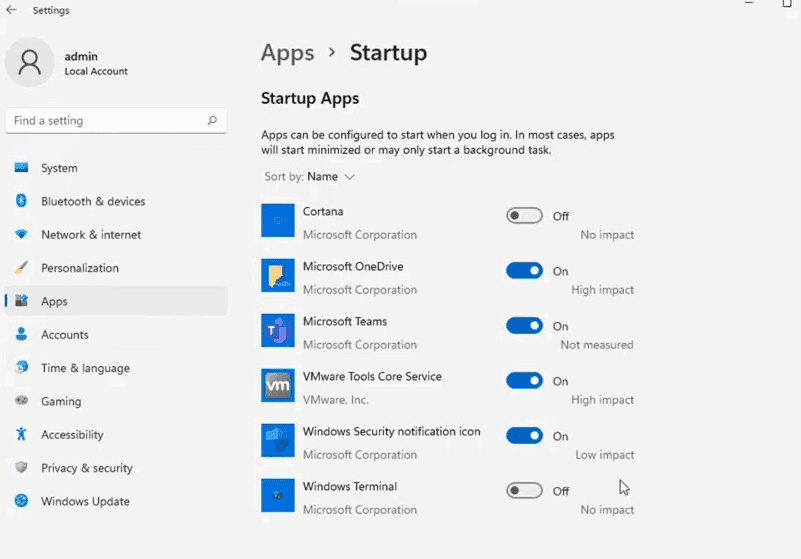801x559 pixels.
Task: Click the Settings window title text
Action: click(x=51, y=10)
